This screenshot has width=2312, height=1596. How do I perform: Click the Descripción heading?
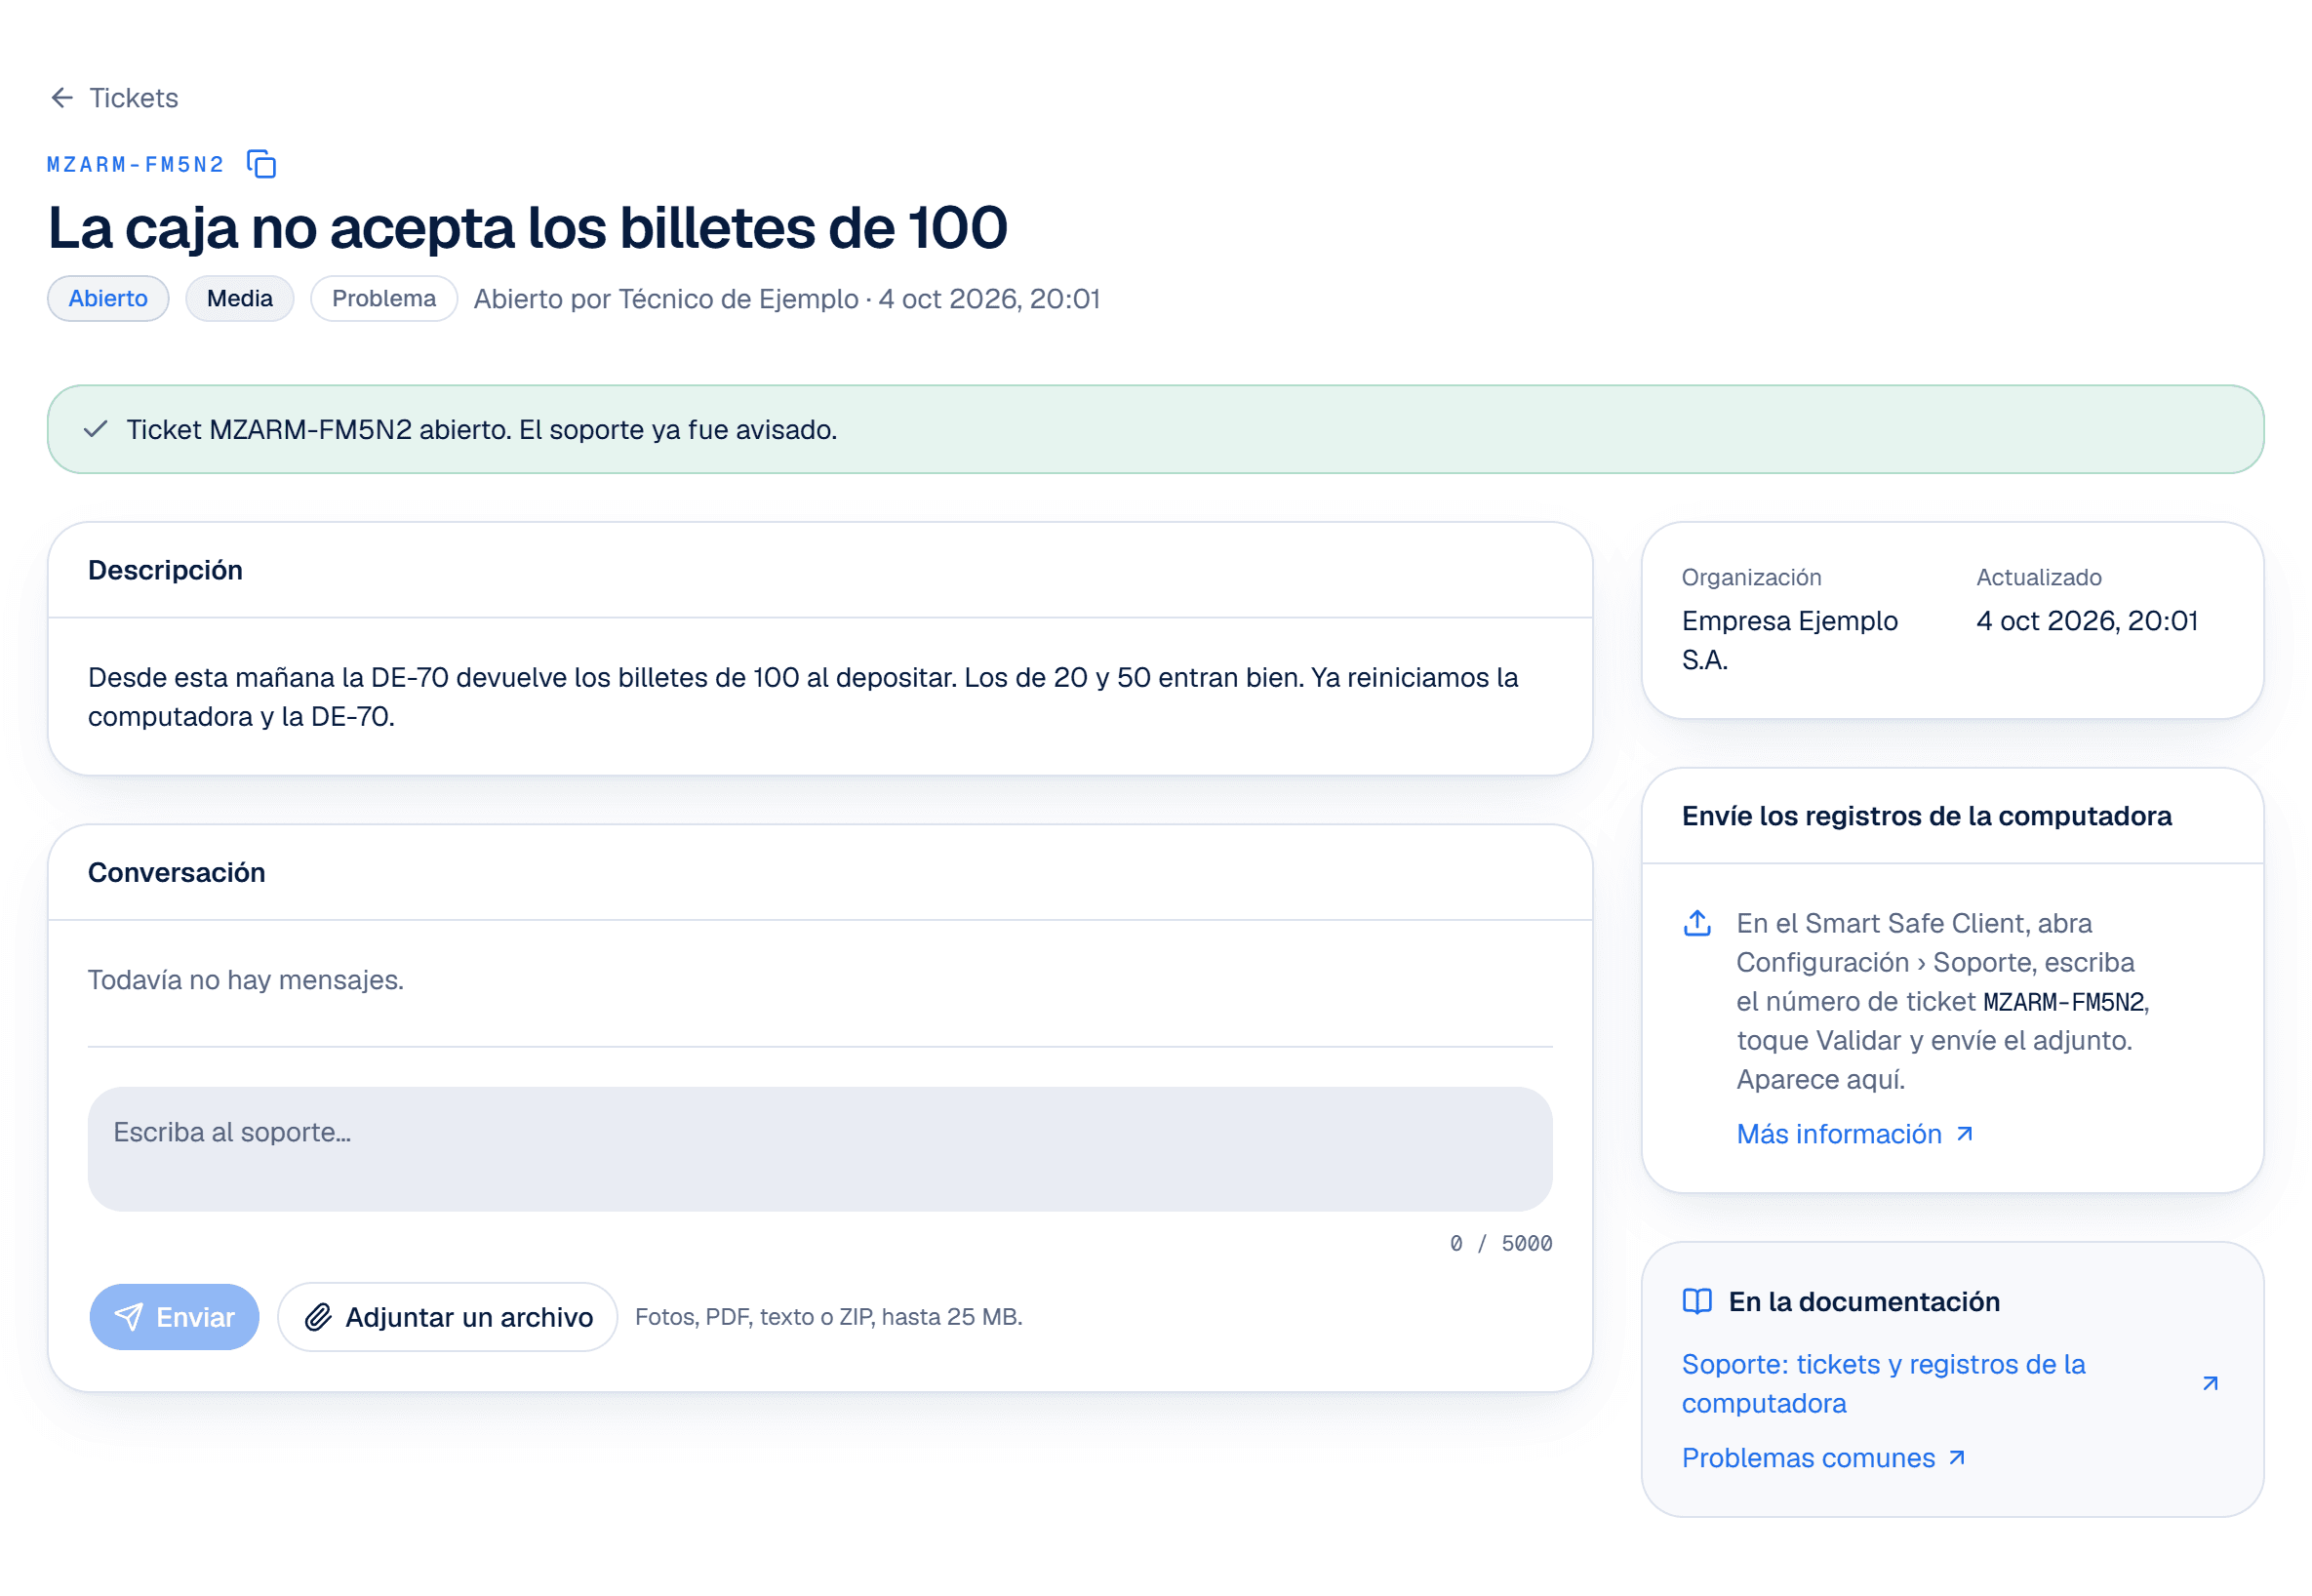click(x=165, y=570)
